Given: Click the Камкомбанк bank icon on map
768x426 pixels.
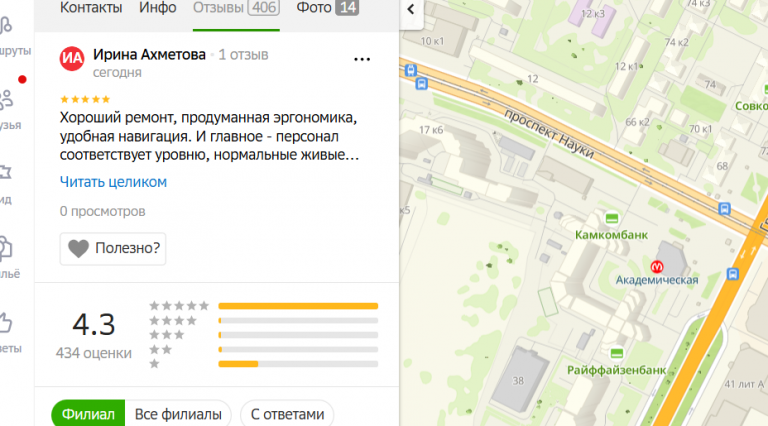Looking at the screenshot, I should (x=612, y=218).
